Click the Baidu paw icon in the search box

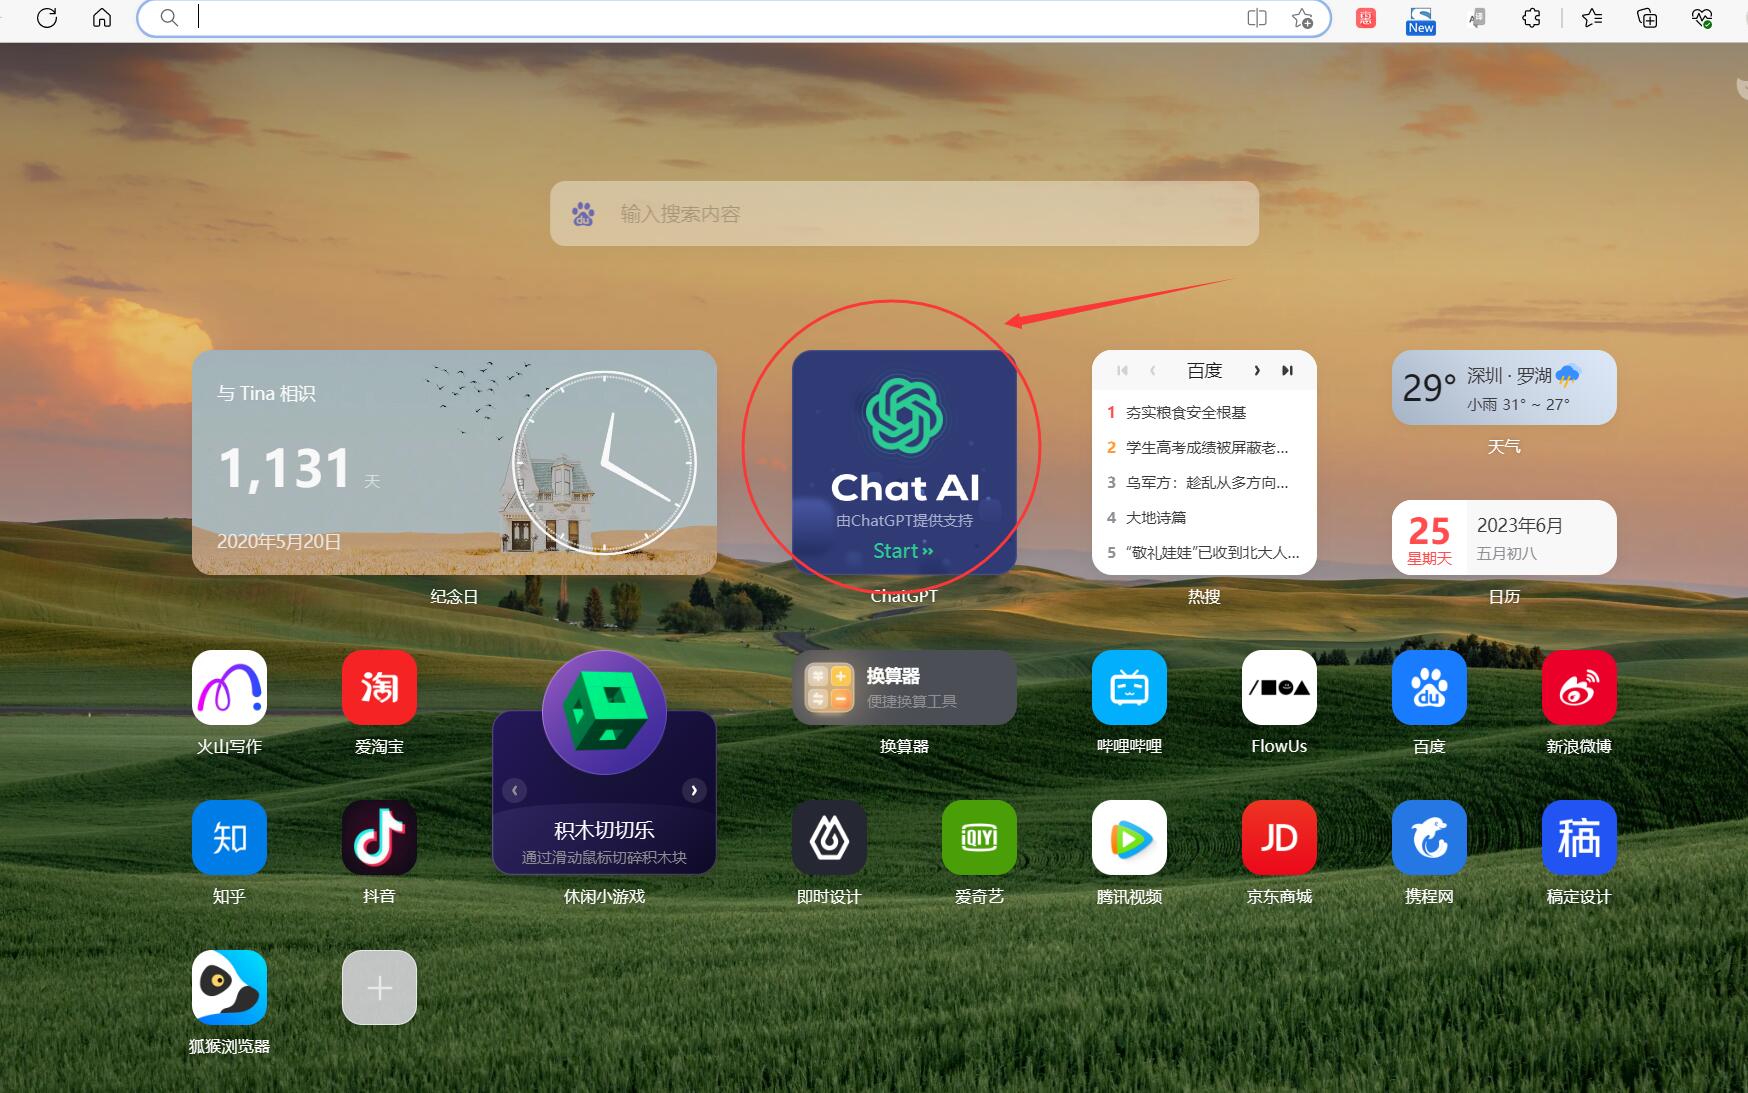pos(583,213)
